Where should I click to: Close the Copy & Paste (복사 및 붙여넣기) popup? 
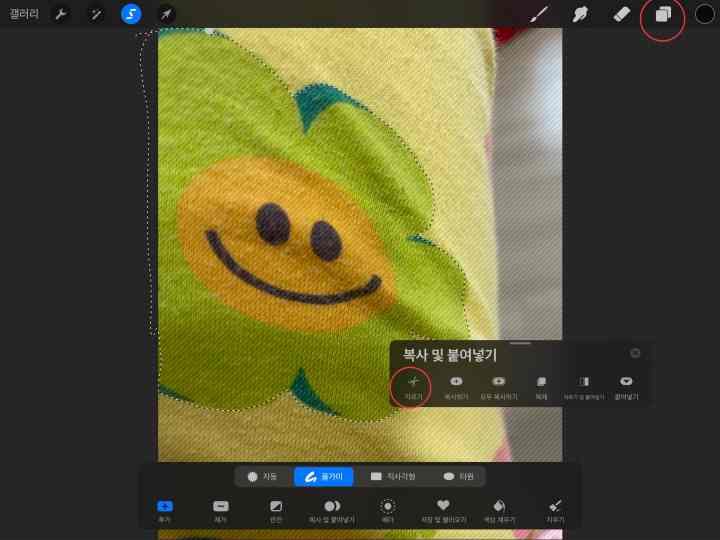click(x=635, y=353)
